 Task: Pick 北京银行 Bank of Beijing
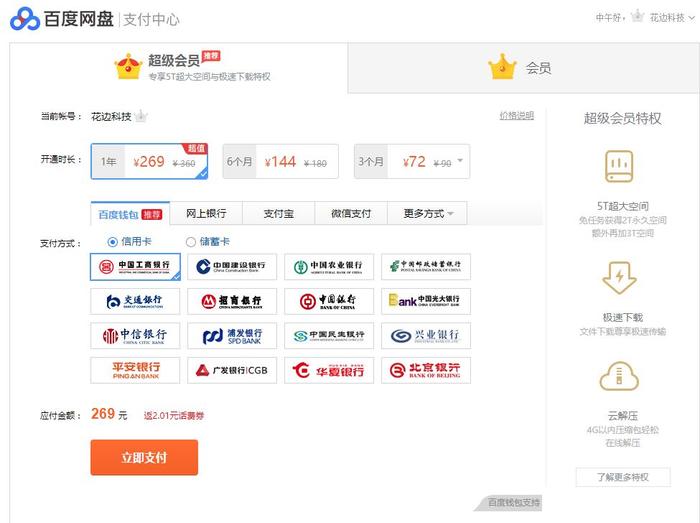click(426, 370)
